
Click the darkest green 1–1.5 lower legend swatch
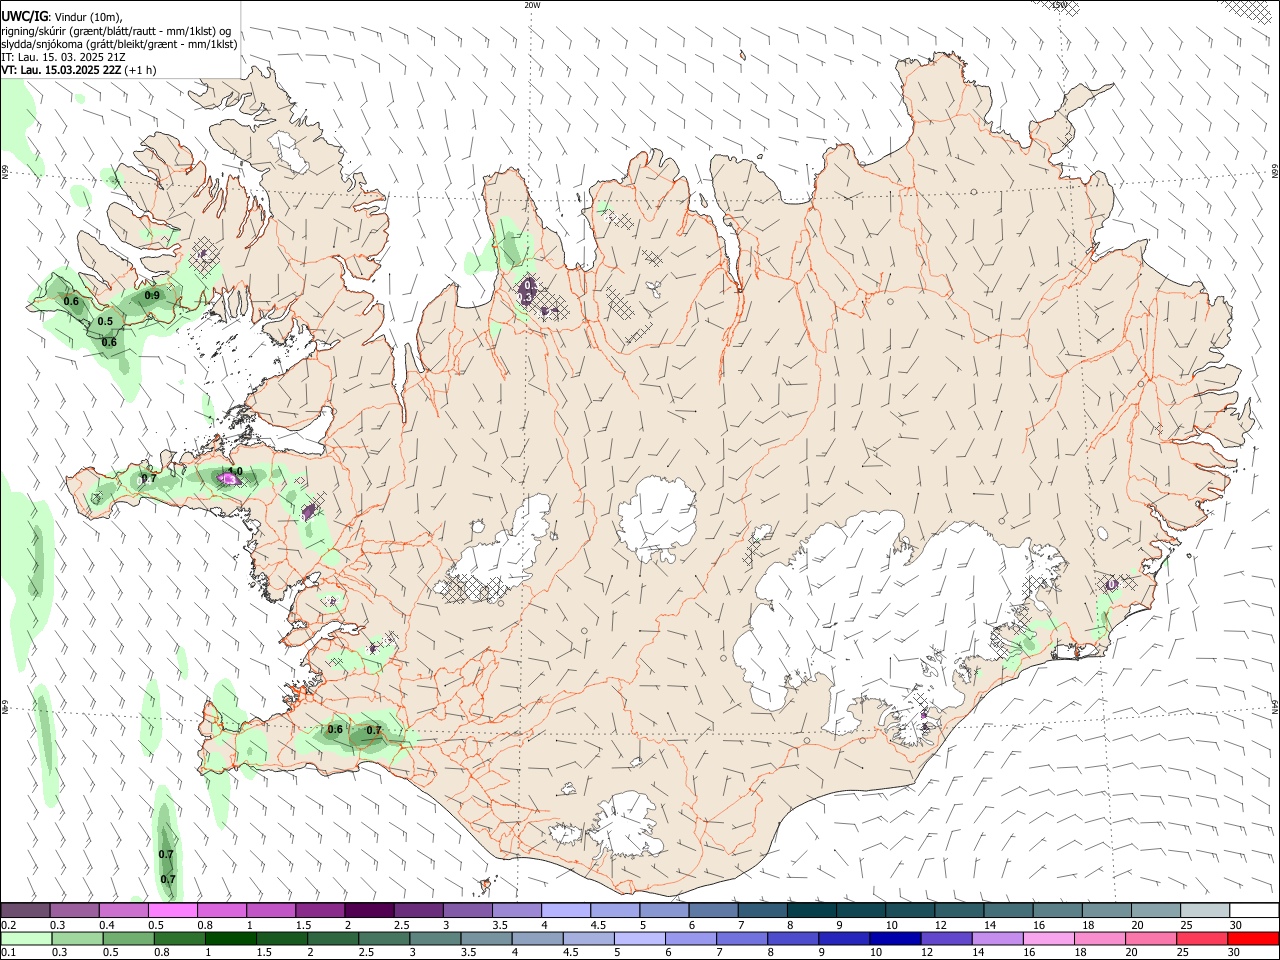[230, 938]
